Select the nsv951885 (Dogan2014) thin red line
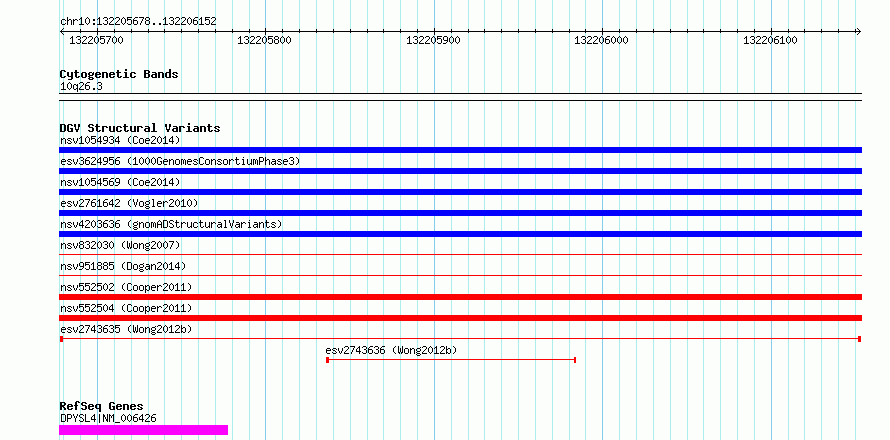The height and width of the screenshot is (440, 890). 460,276
